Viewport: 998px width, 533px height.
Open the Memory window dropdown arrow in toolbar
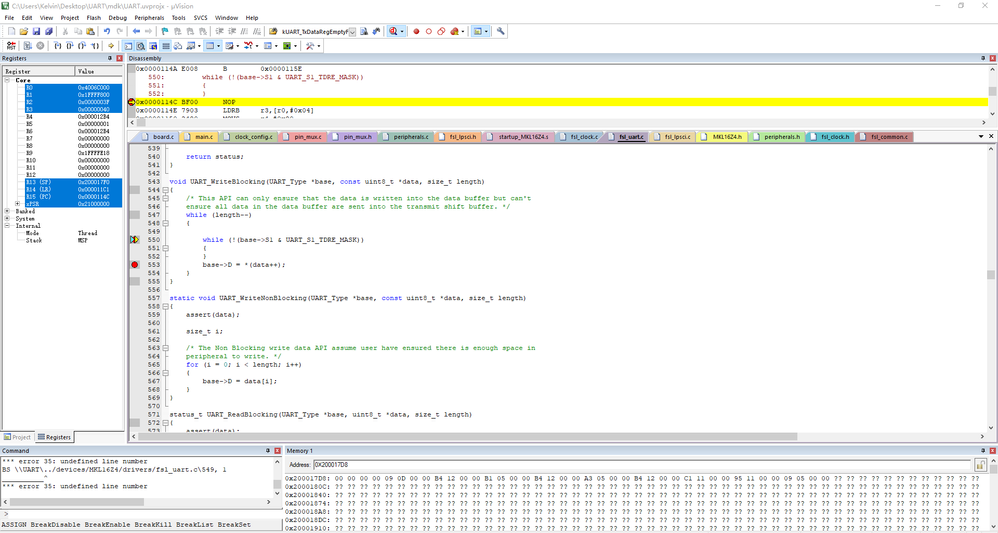tap(218, 46)
